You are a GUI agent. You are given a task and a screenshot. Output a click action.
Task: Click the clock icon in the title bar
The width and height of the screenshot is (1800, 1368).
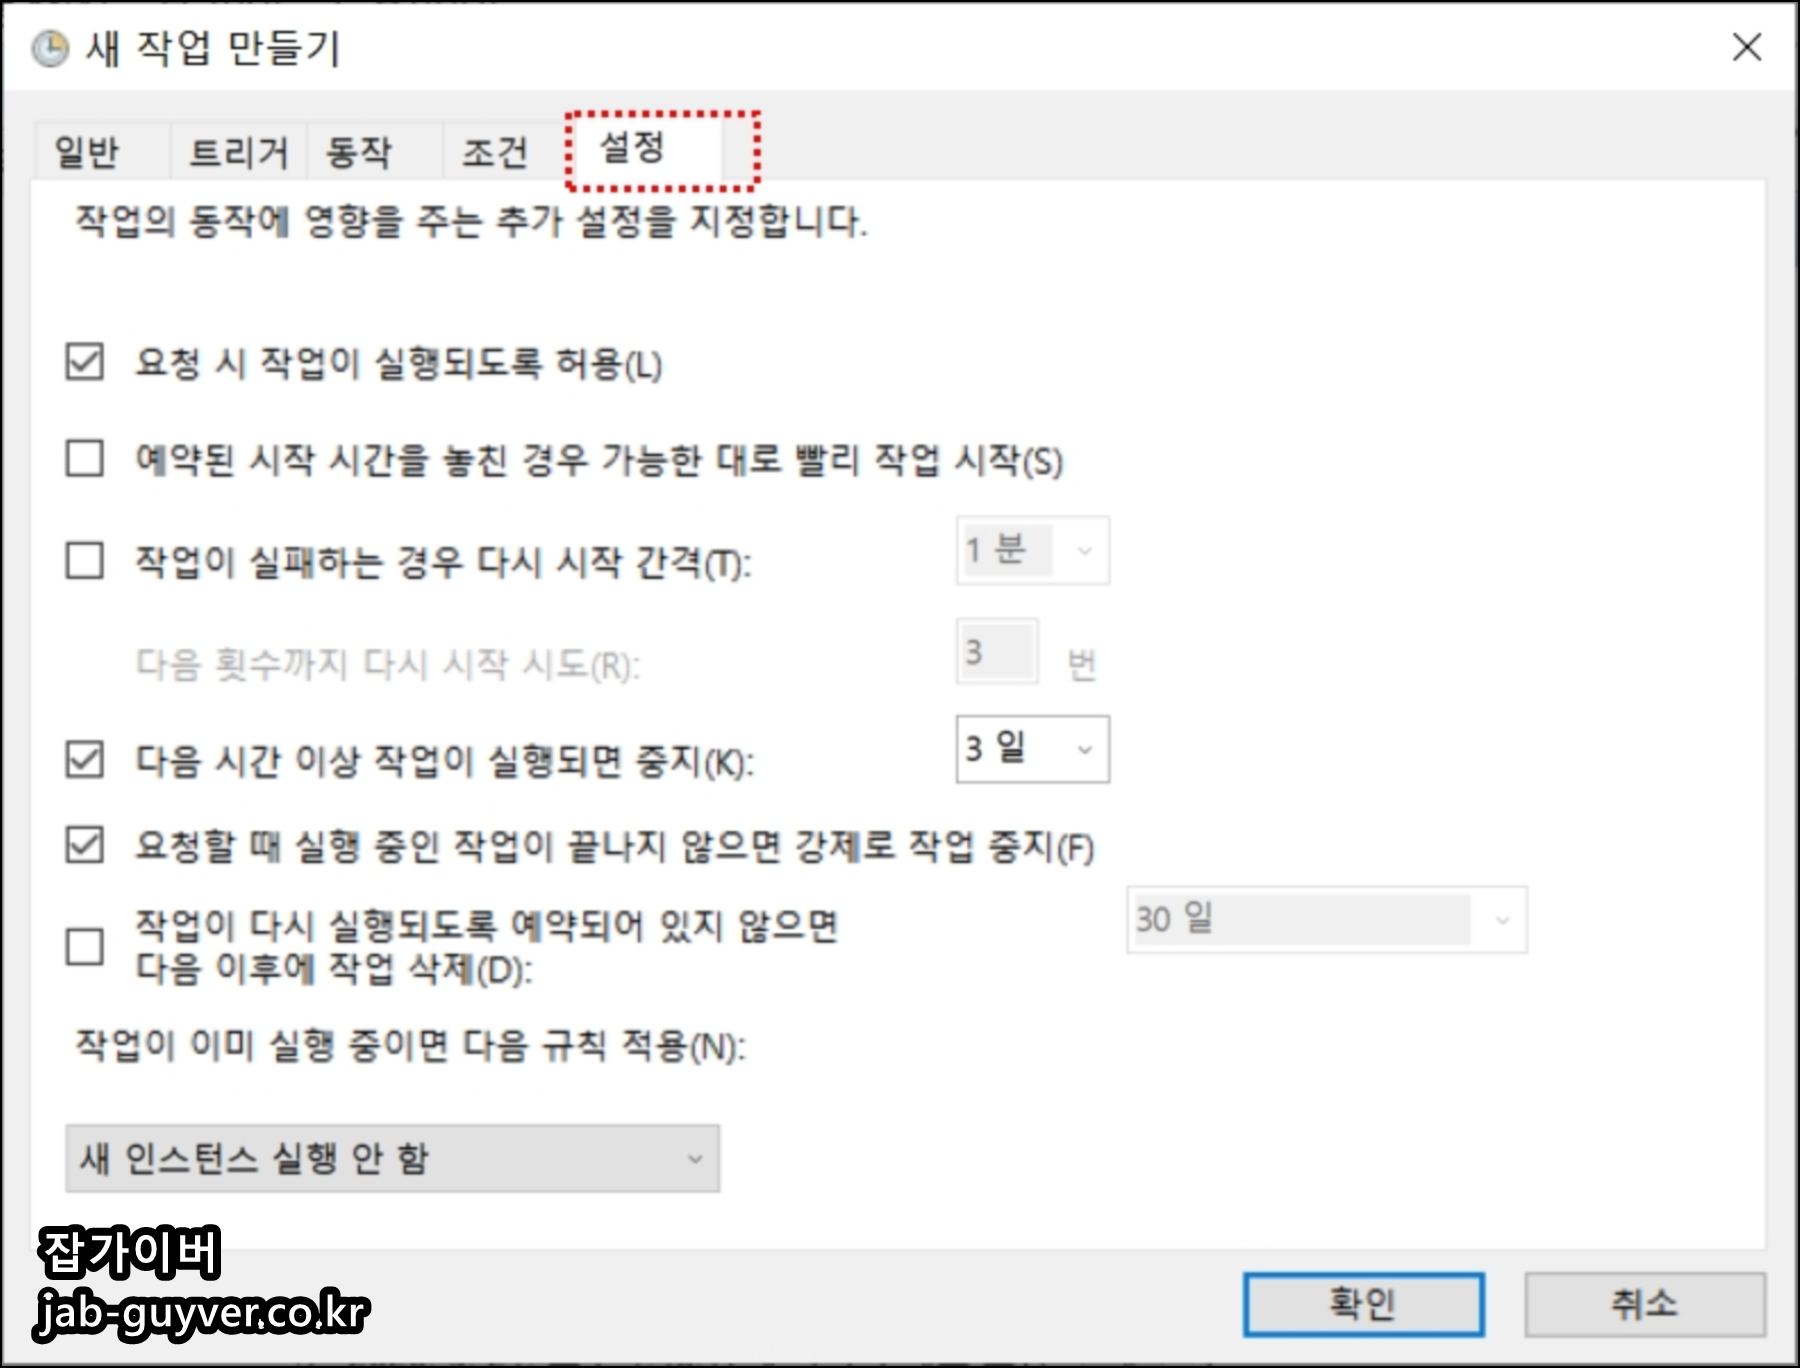coord(50,48)
